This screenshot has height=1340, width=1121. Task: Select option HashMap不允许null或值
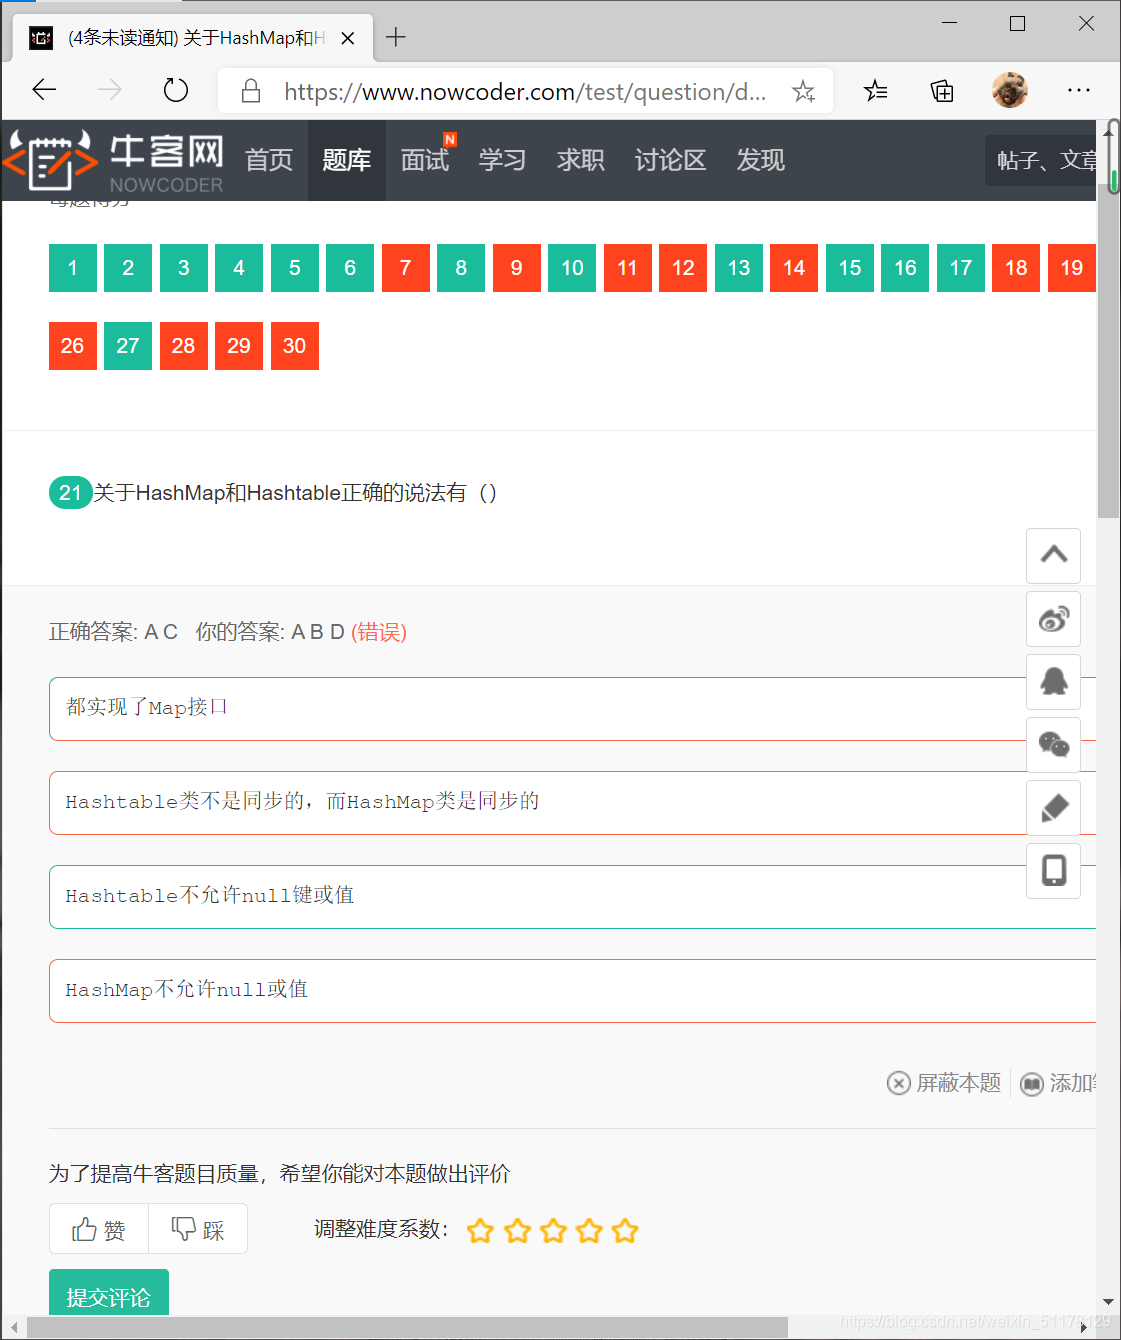pyautogui.click(x=572, y=991)
